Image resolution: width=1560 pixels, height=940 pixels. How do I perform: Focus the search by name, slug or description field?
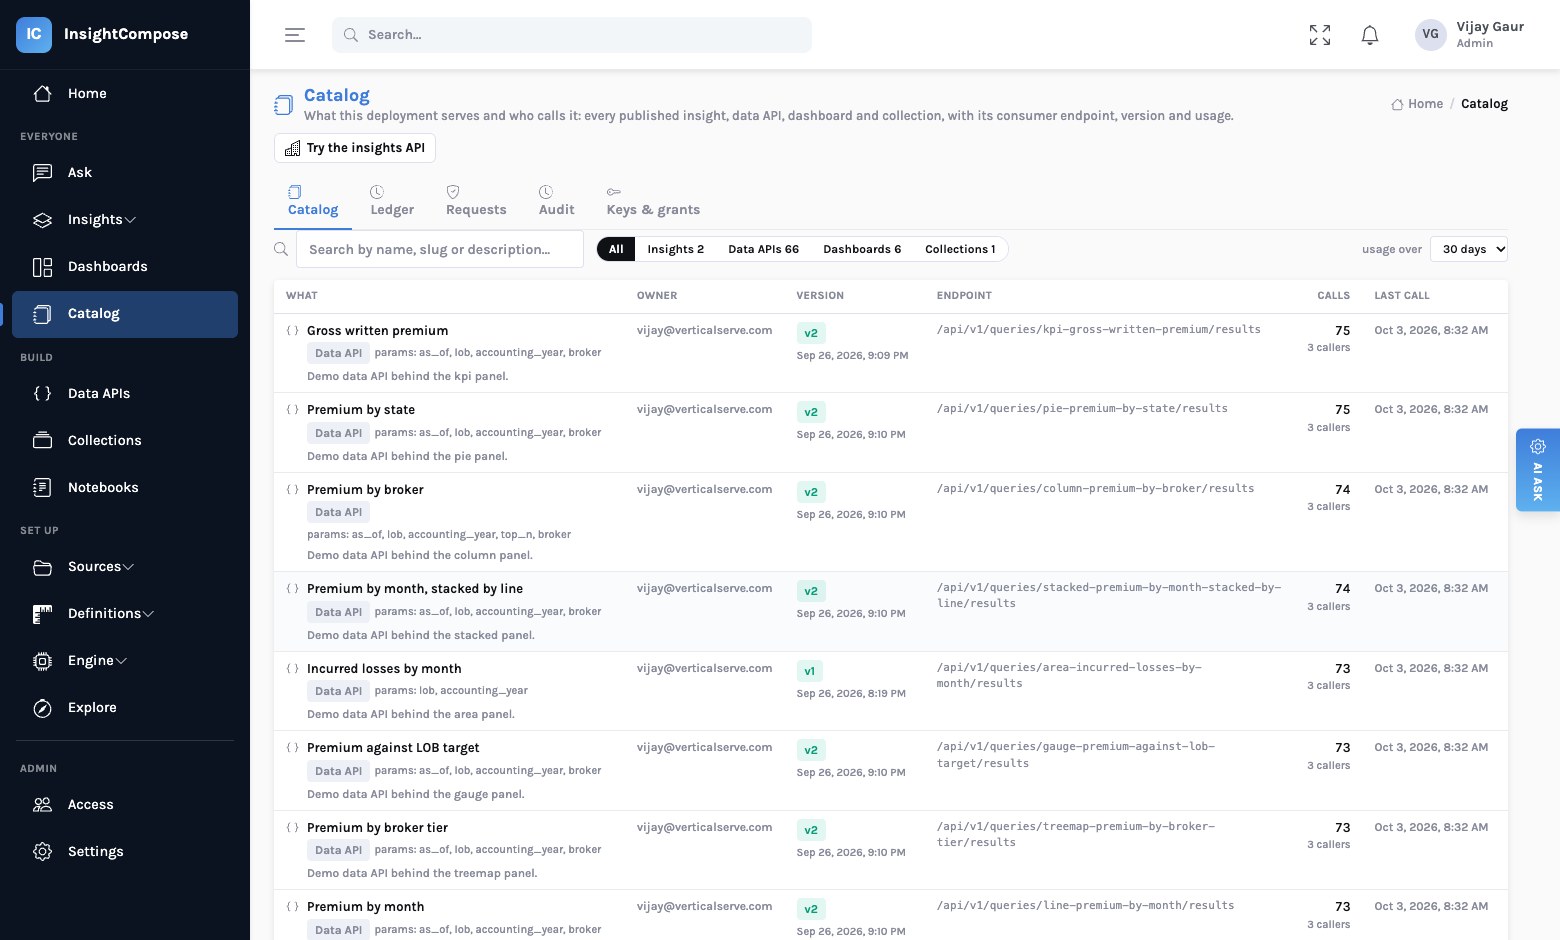pos(440,249)
